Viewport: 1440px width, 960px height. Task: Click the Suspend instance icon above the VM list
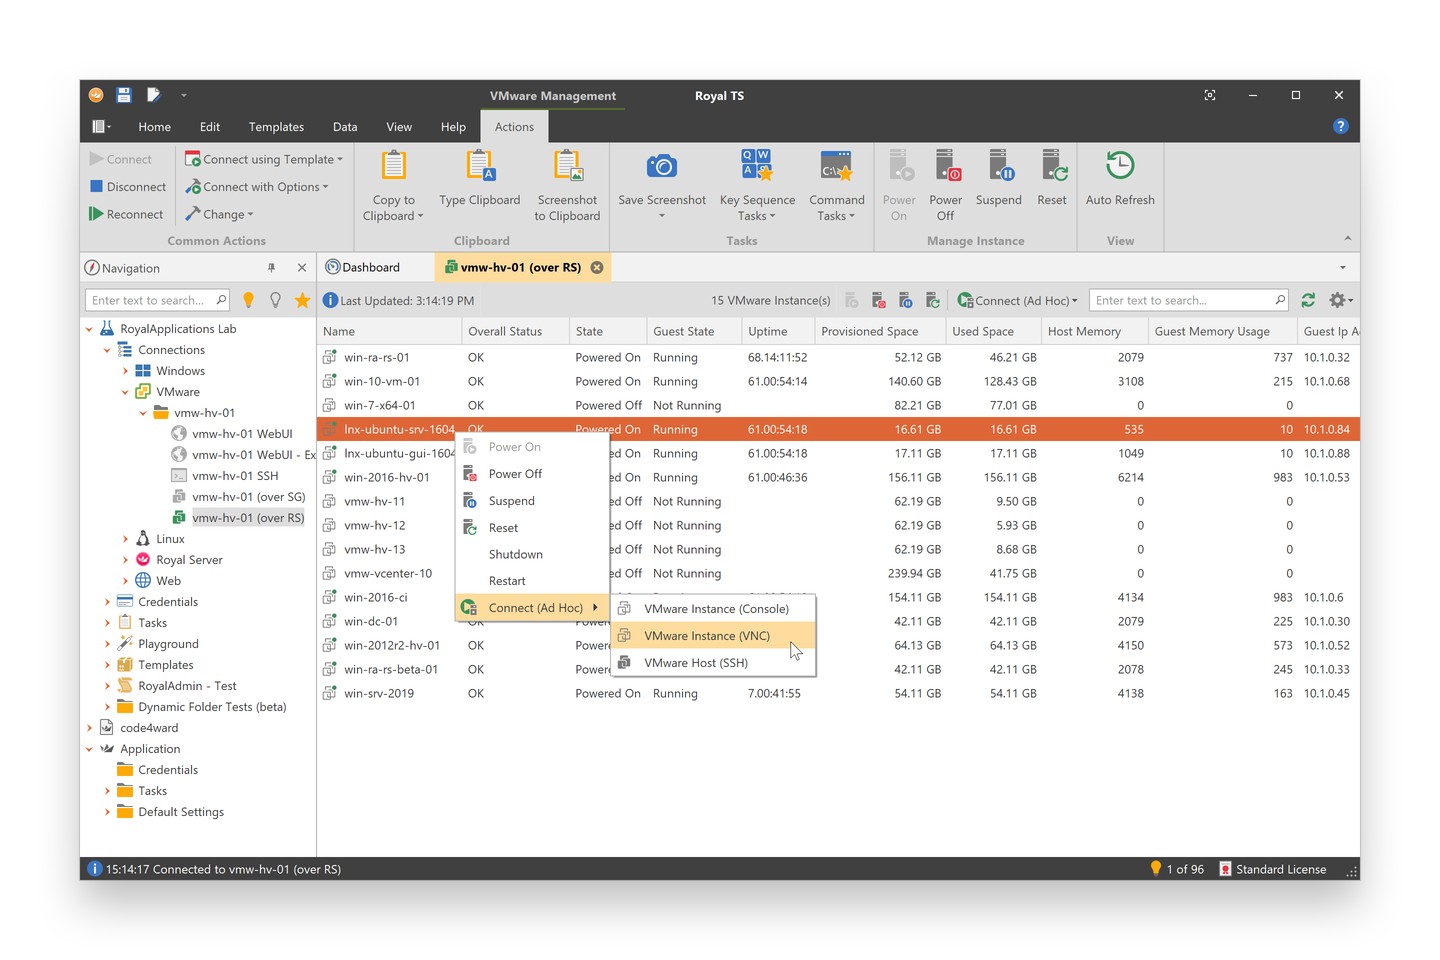905,299
